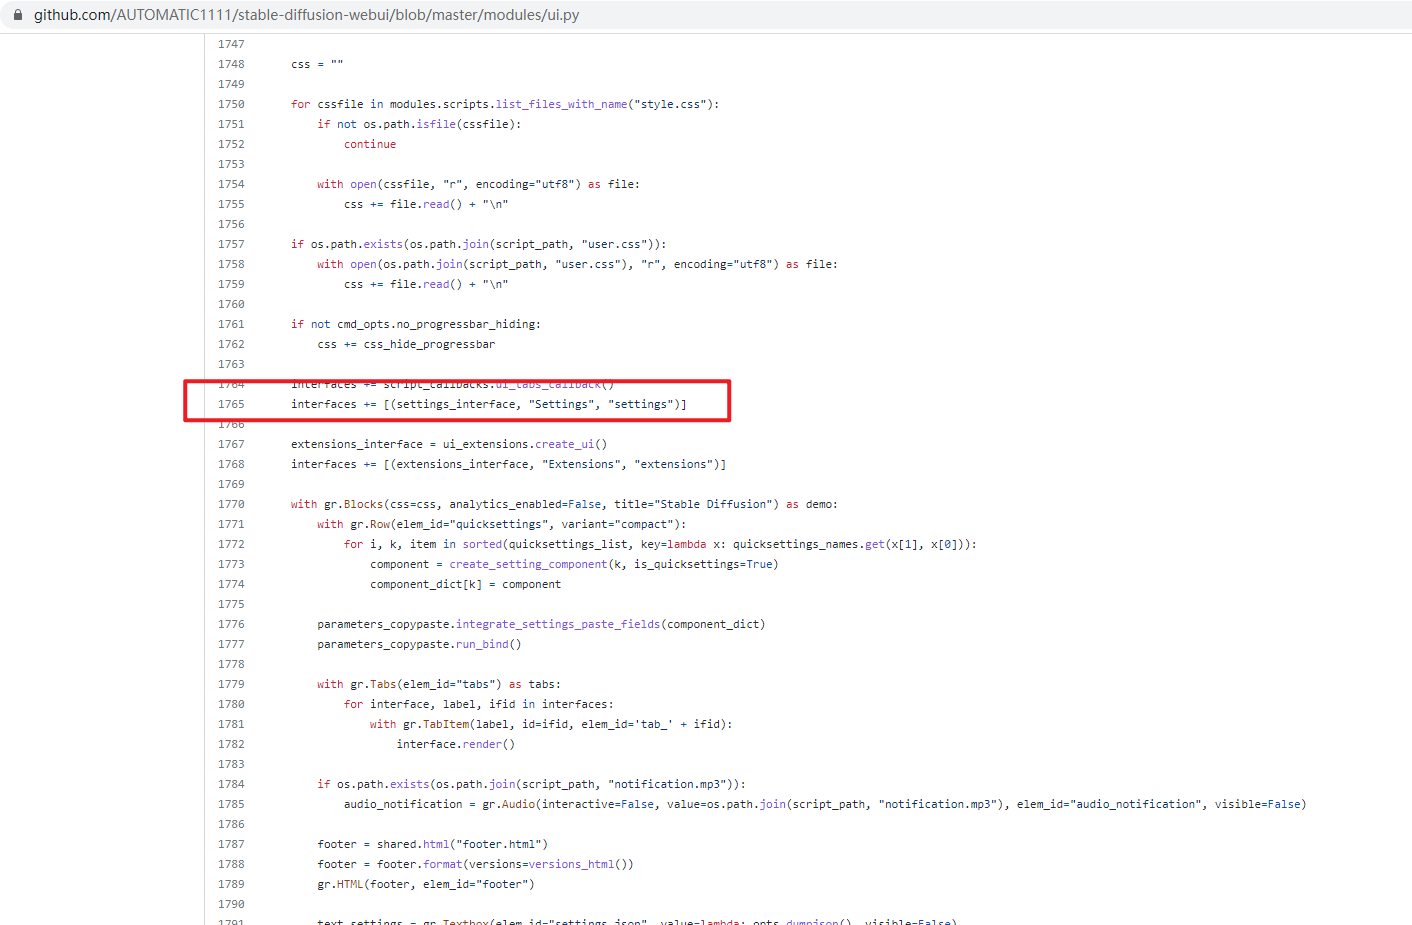Select line number 1765 inside the red highlight
Viewport: 1412px width, 925px height.
point(231,403)
